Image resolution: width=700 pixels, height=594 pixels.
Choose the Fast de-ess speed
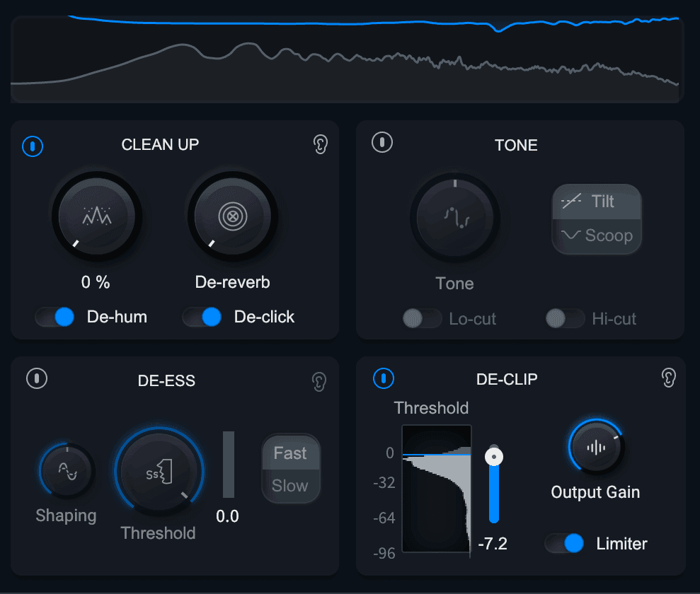pos(291,453)
